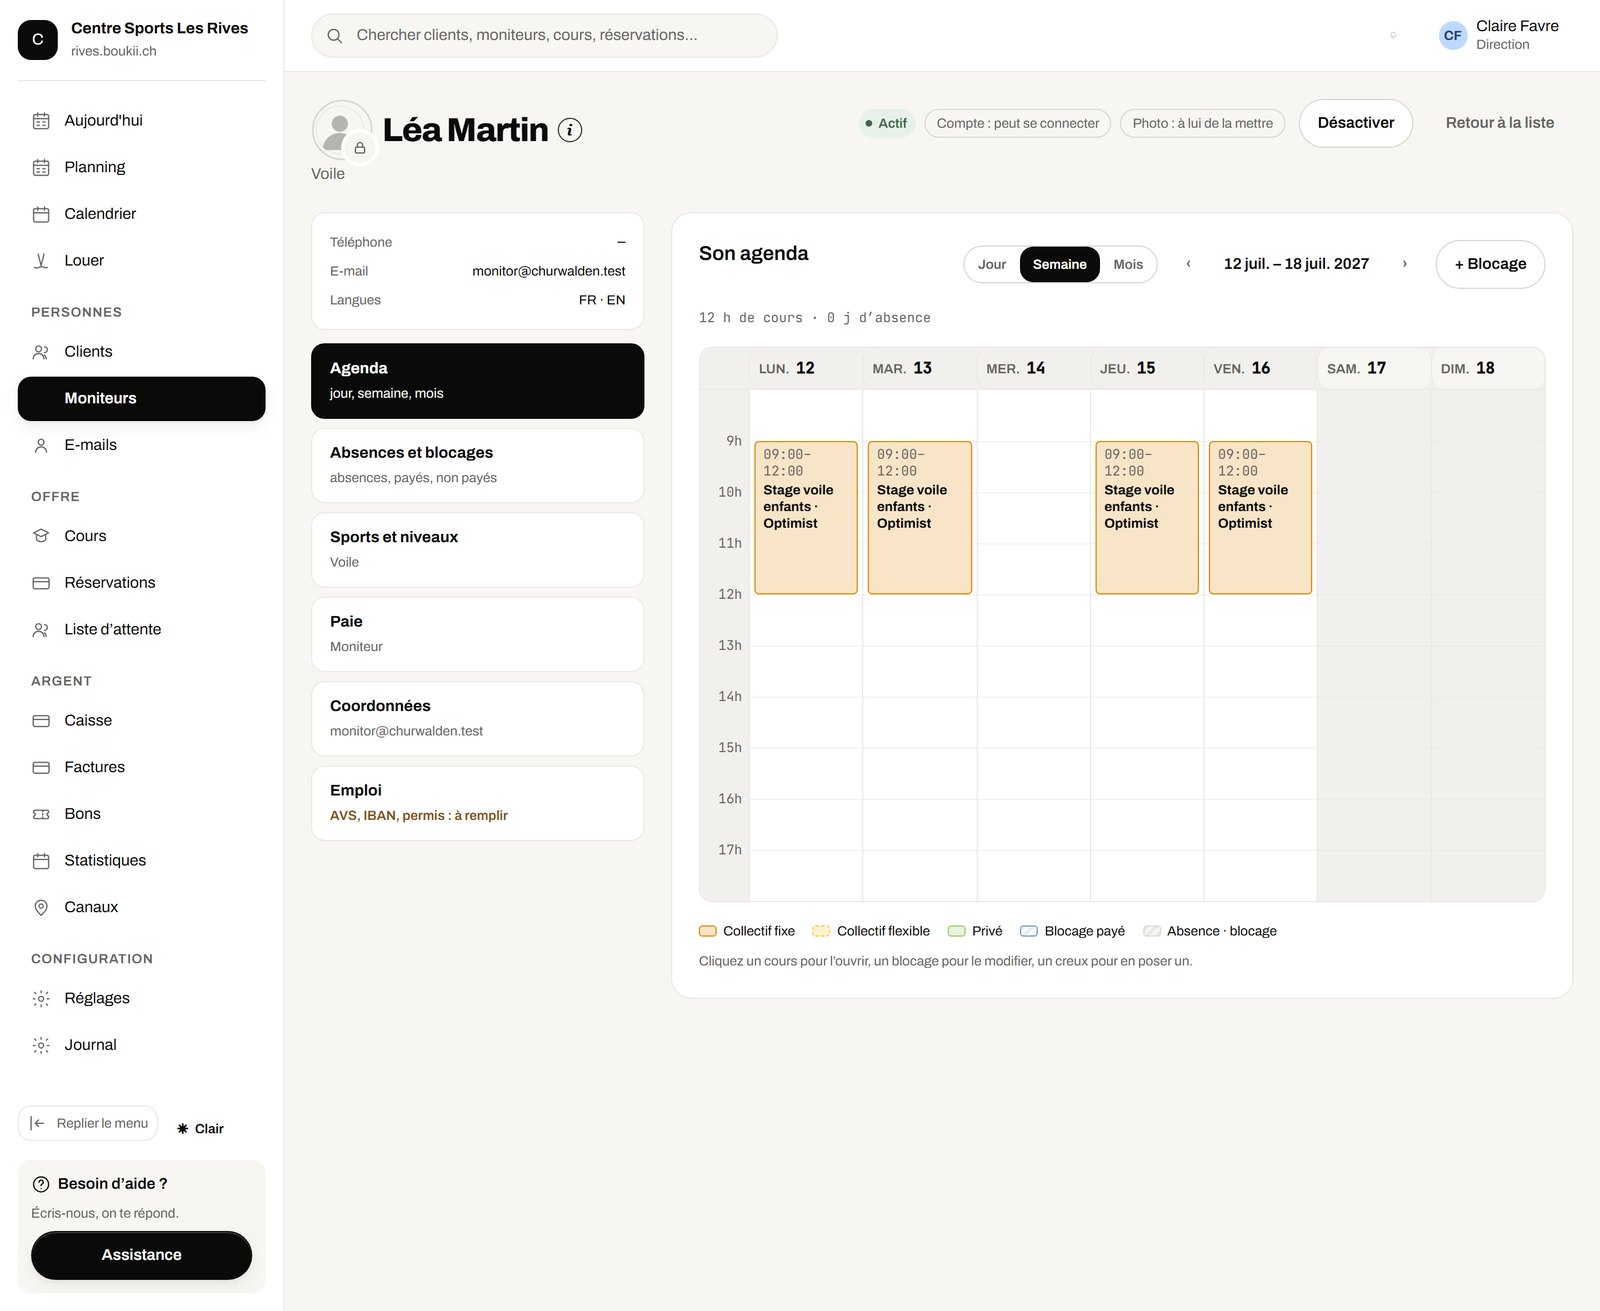
Task: Select the Semaine view
Action: [x=1059, y=264]
